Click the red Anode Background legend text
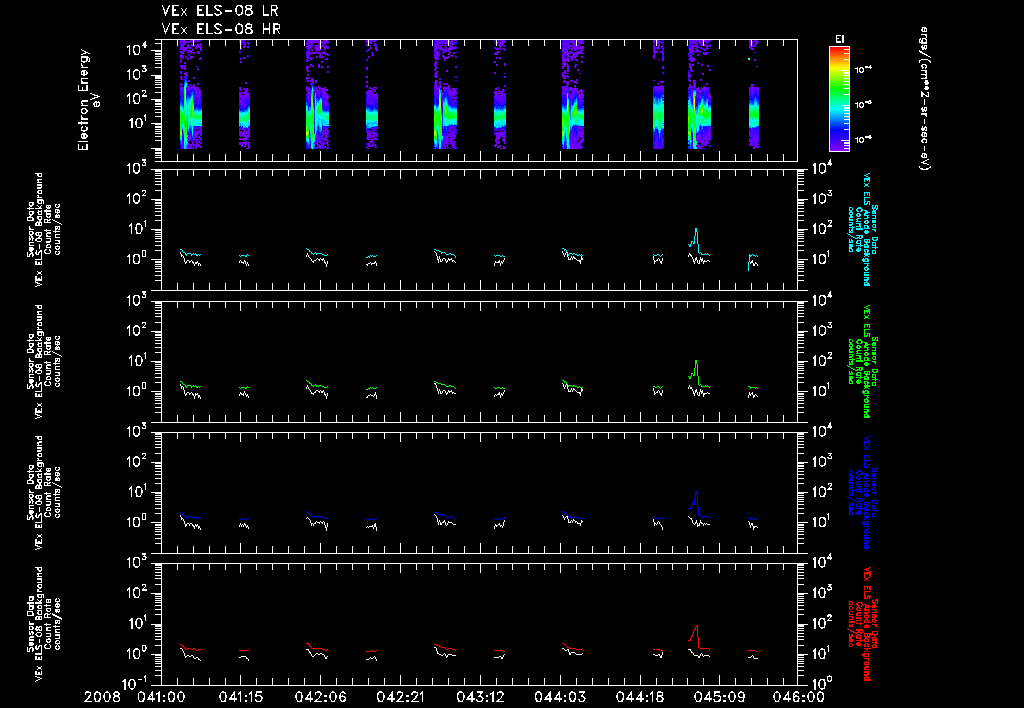 [867, 624]
